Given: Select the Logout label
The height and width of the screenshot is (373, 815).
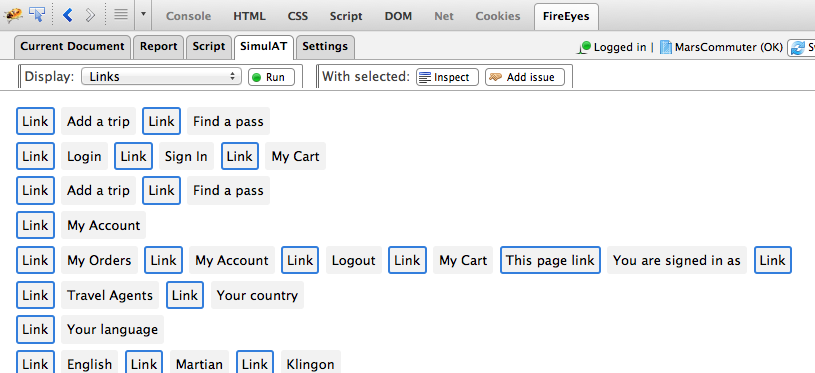Looking at the screenshot, I should point(353,260).
